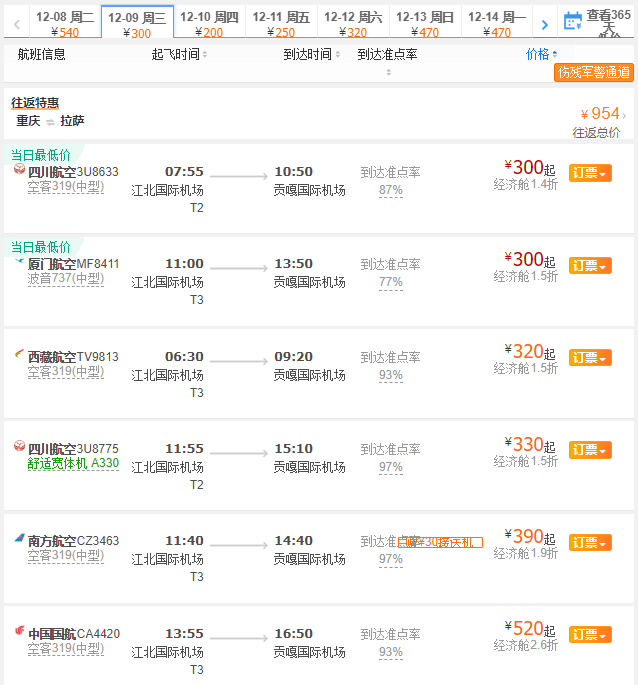Image resolution: width=638 pixels, height=685 pixels.
Task: Click China Southern logo for CZ3463
Action: click(19, 538)
